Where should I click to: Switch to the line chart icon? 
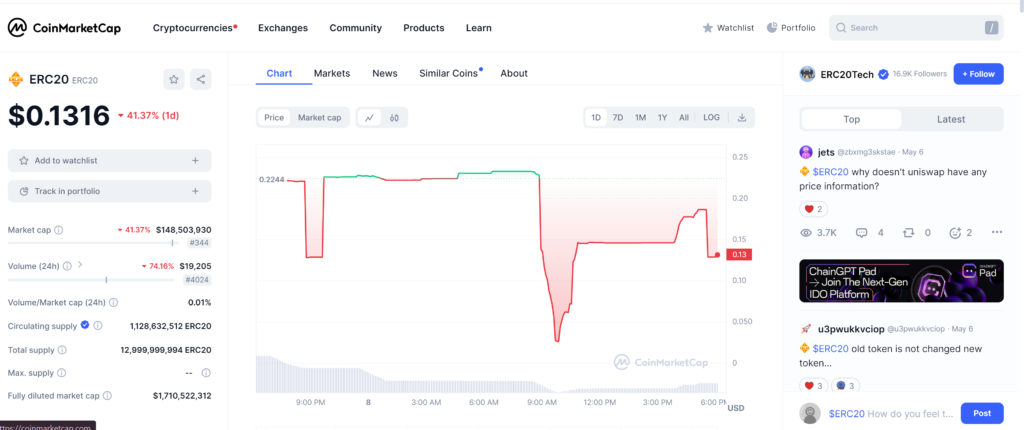(x=369, y=118)
